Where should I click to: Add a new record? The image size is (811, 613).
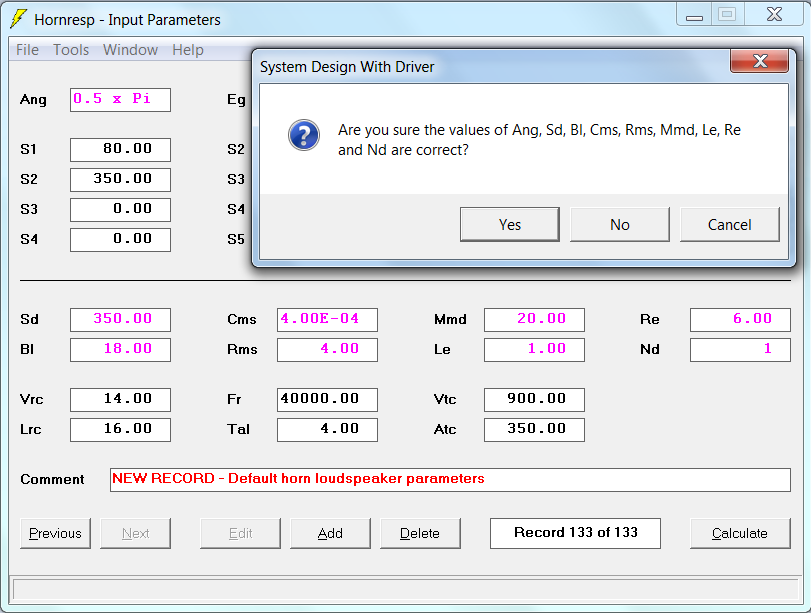(x=330, y=533)
